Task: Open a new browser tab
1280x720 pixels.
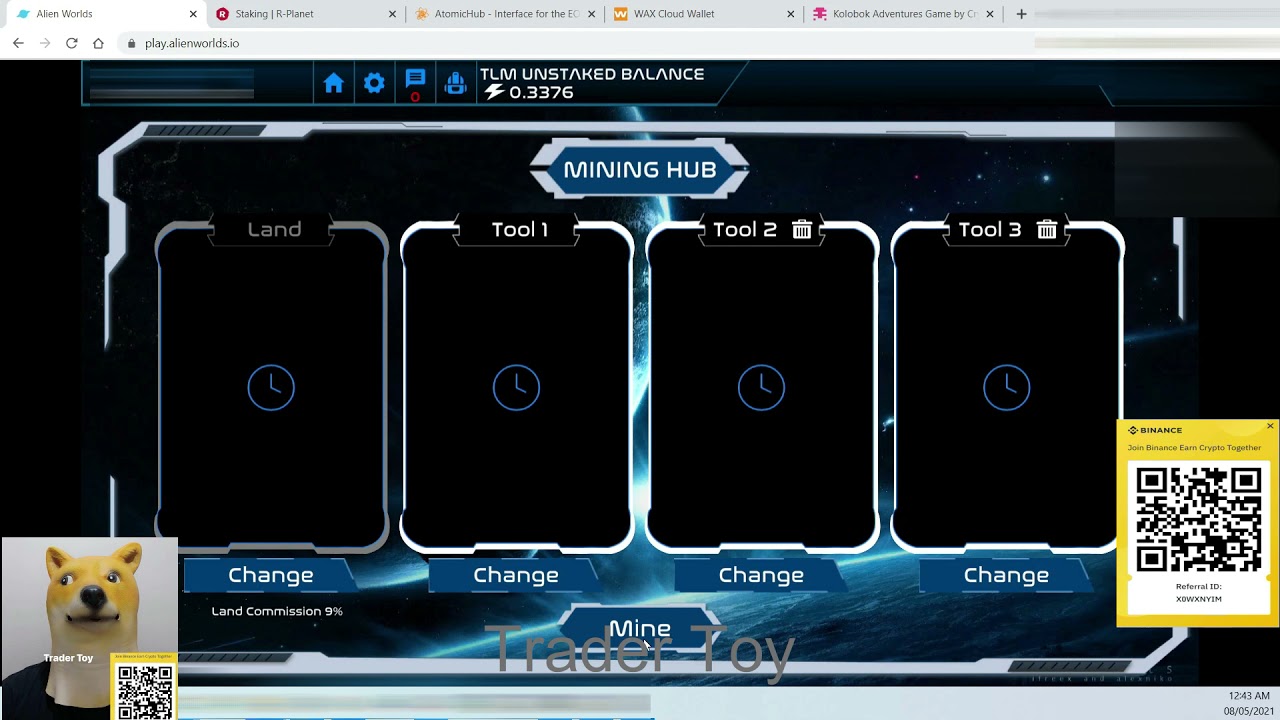Action: [x=1021, y=14]
